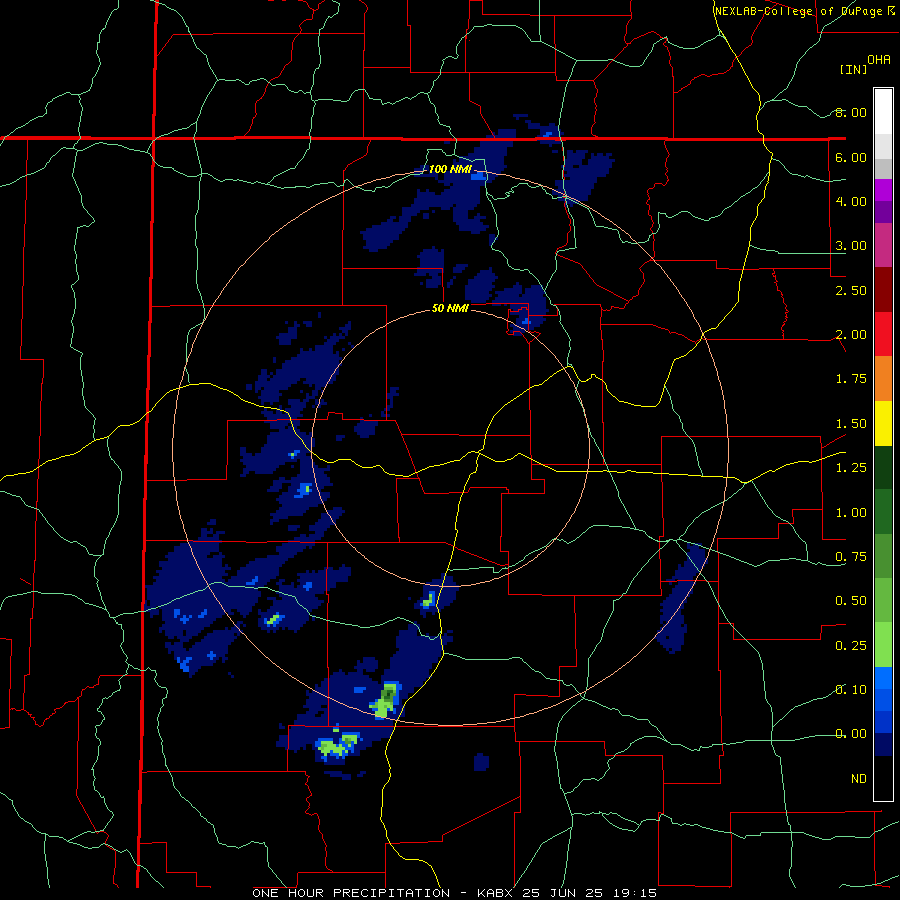Pick the black ND swatch at legend bottom
The height and width of the screenshot is (900, 900).
(883, 778)
